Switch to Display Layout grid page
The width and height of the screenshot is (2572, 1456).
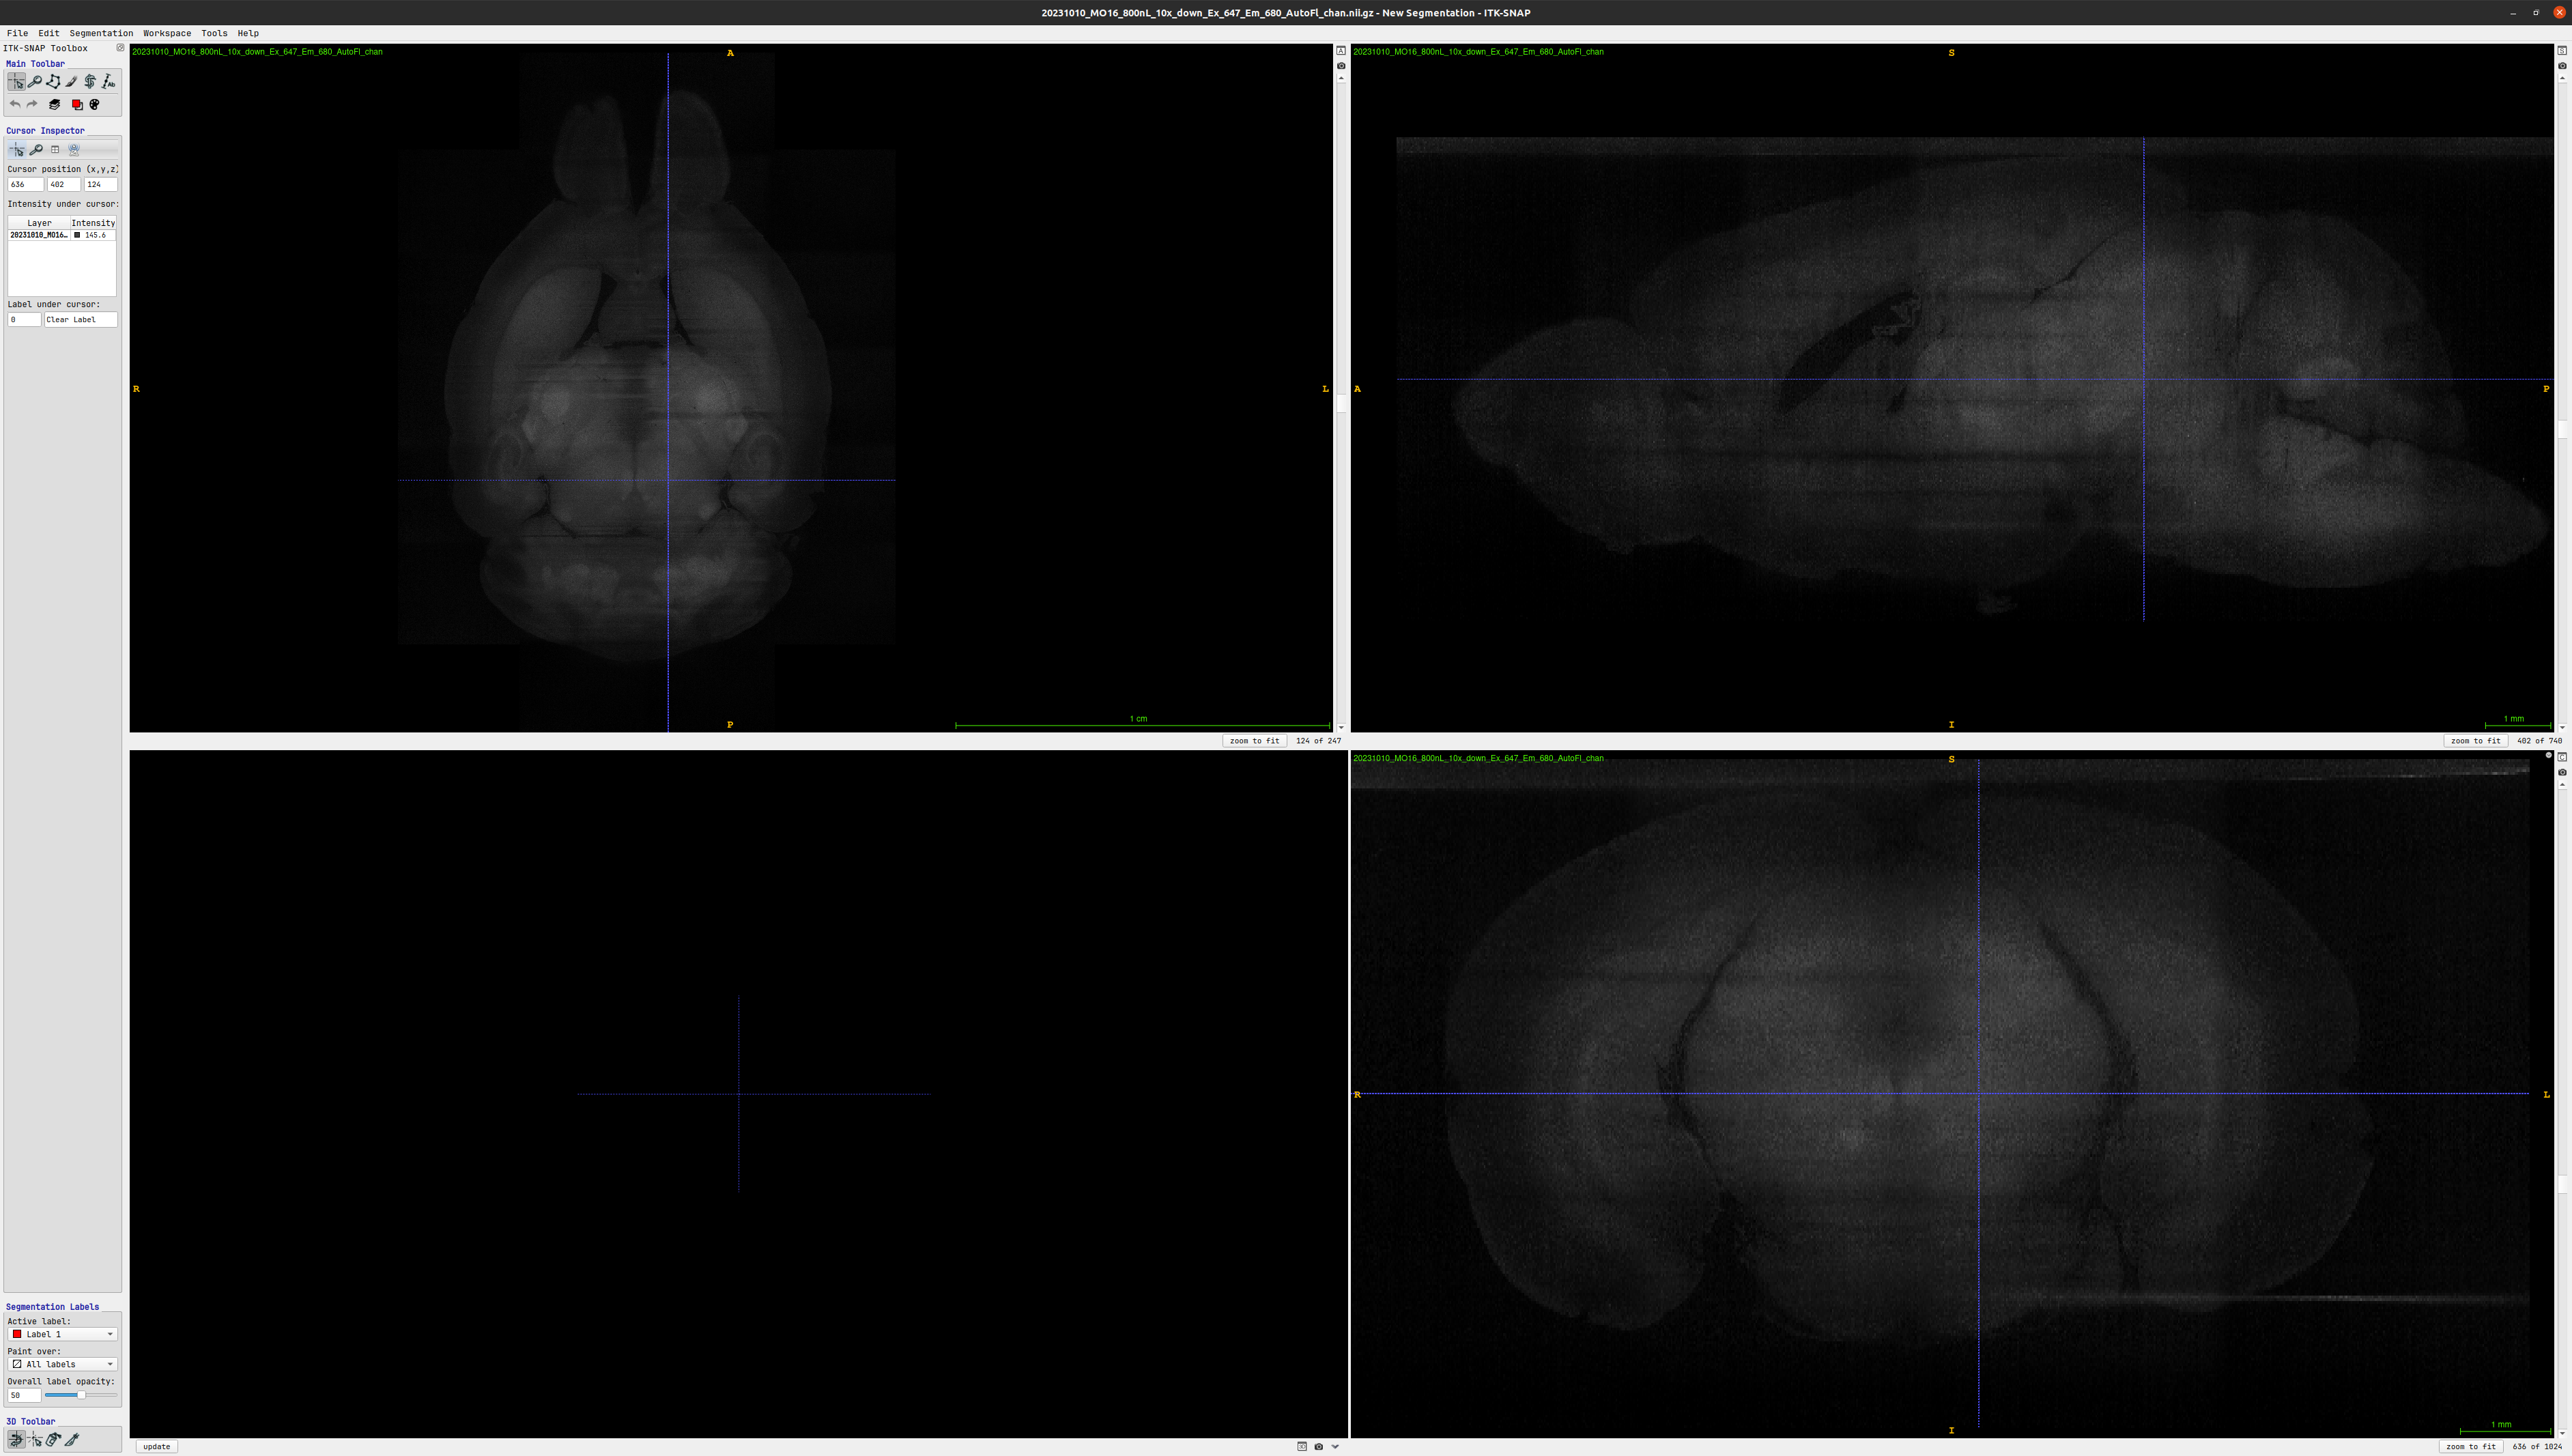(55, 150)
